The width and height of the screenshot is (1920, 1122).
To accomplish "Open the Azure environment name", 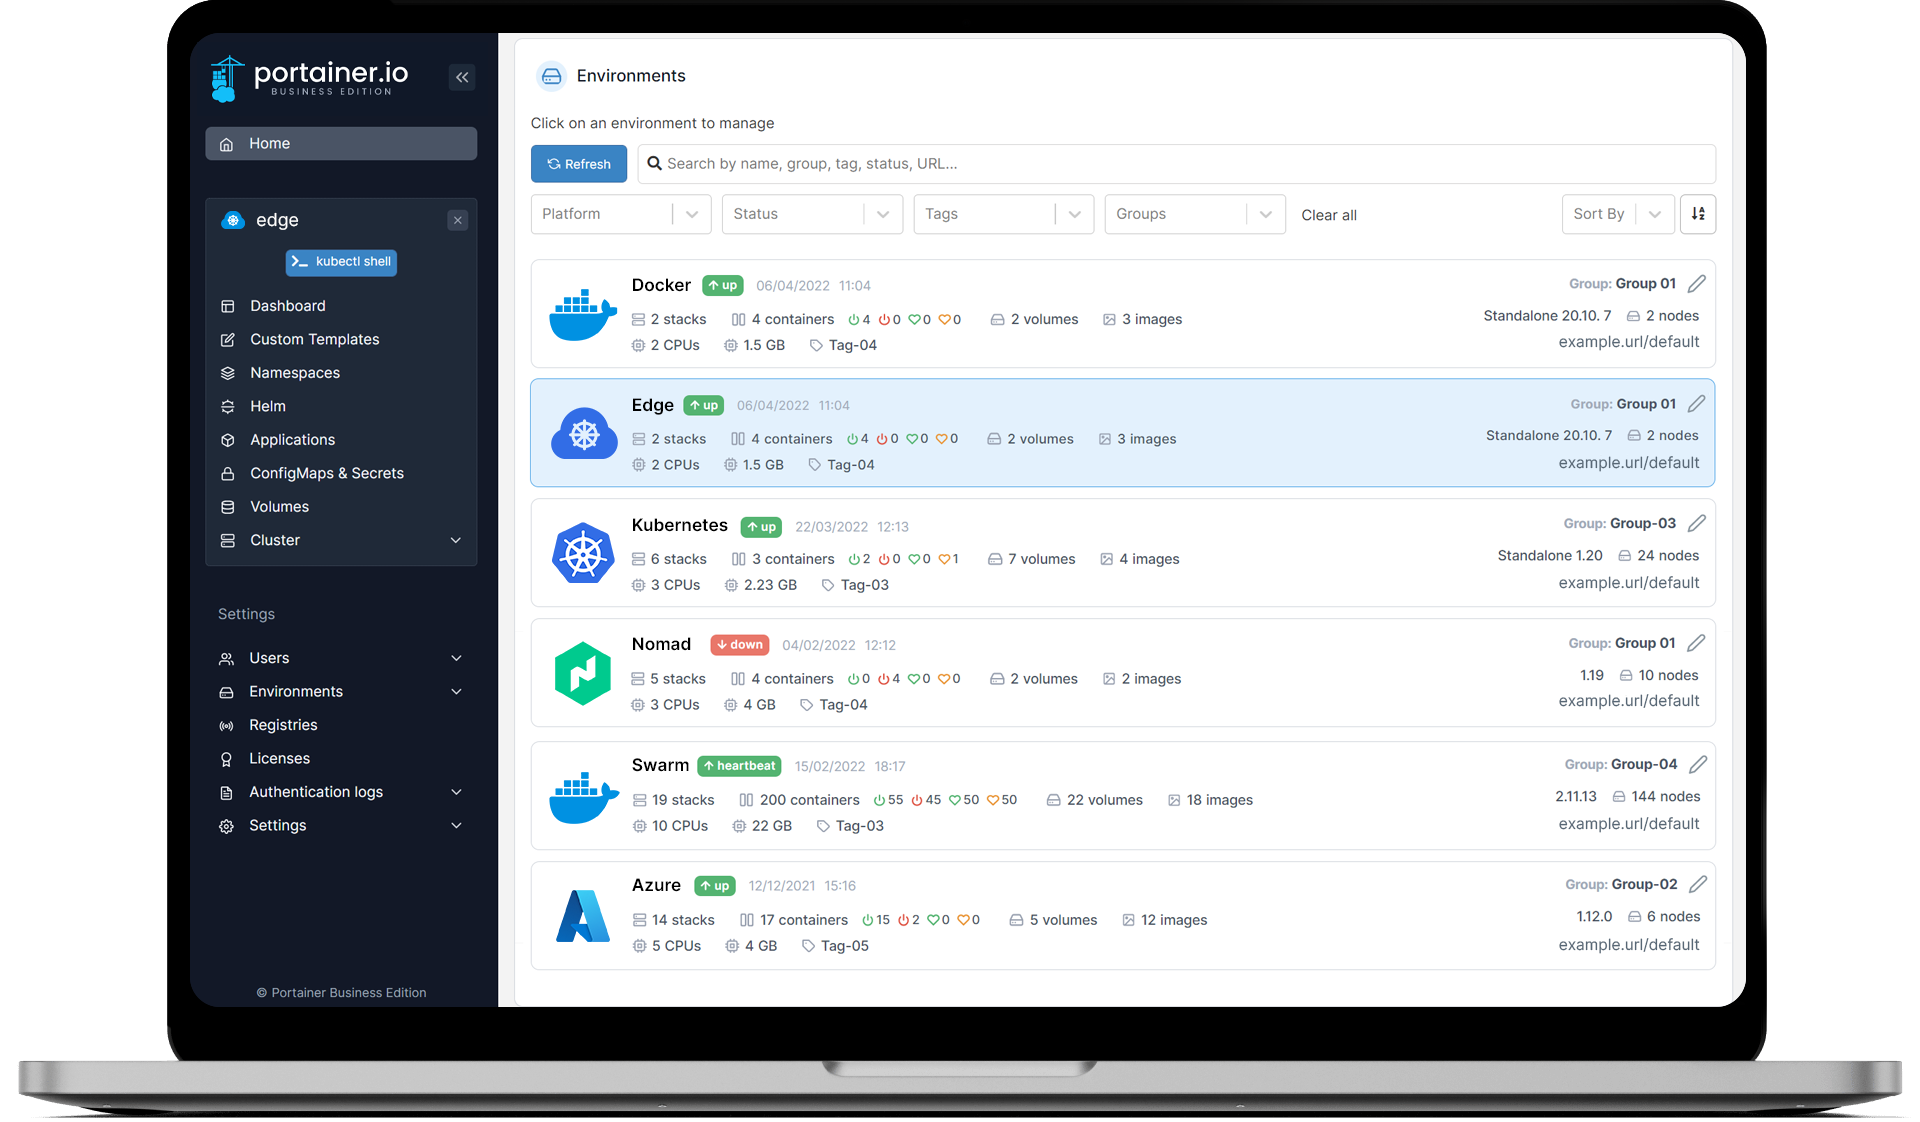I will pos(656,885).
